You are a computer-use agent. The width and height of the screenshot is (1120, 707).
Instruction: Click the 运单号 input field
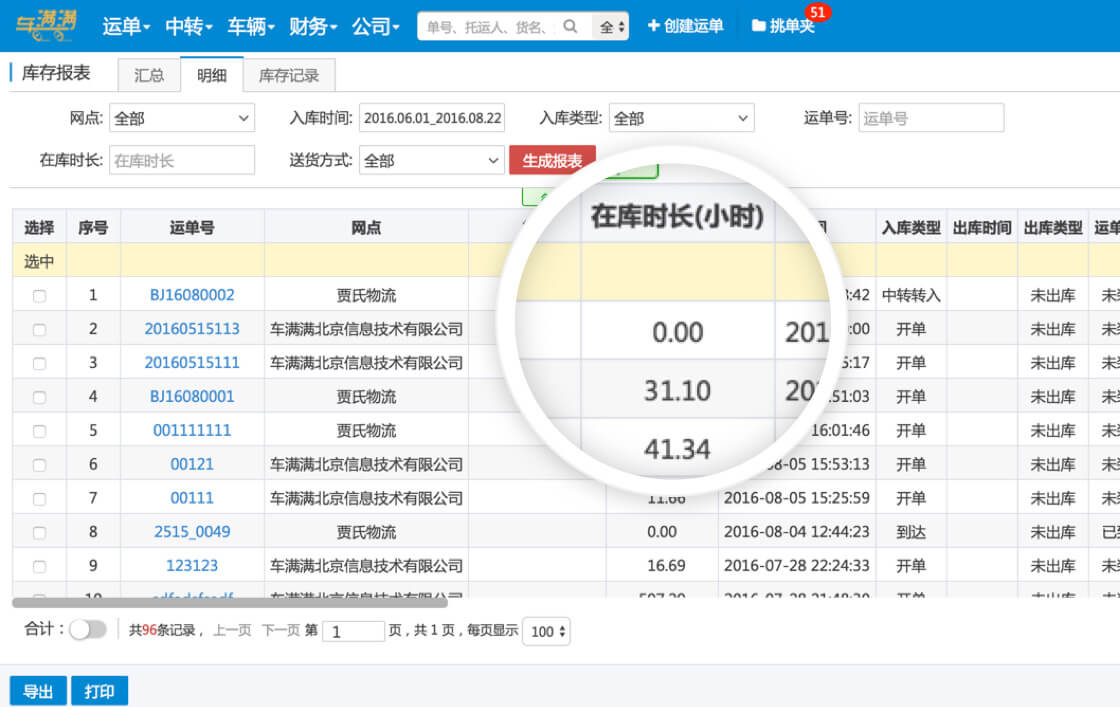[930, 118]
